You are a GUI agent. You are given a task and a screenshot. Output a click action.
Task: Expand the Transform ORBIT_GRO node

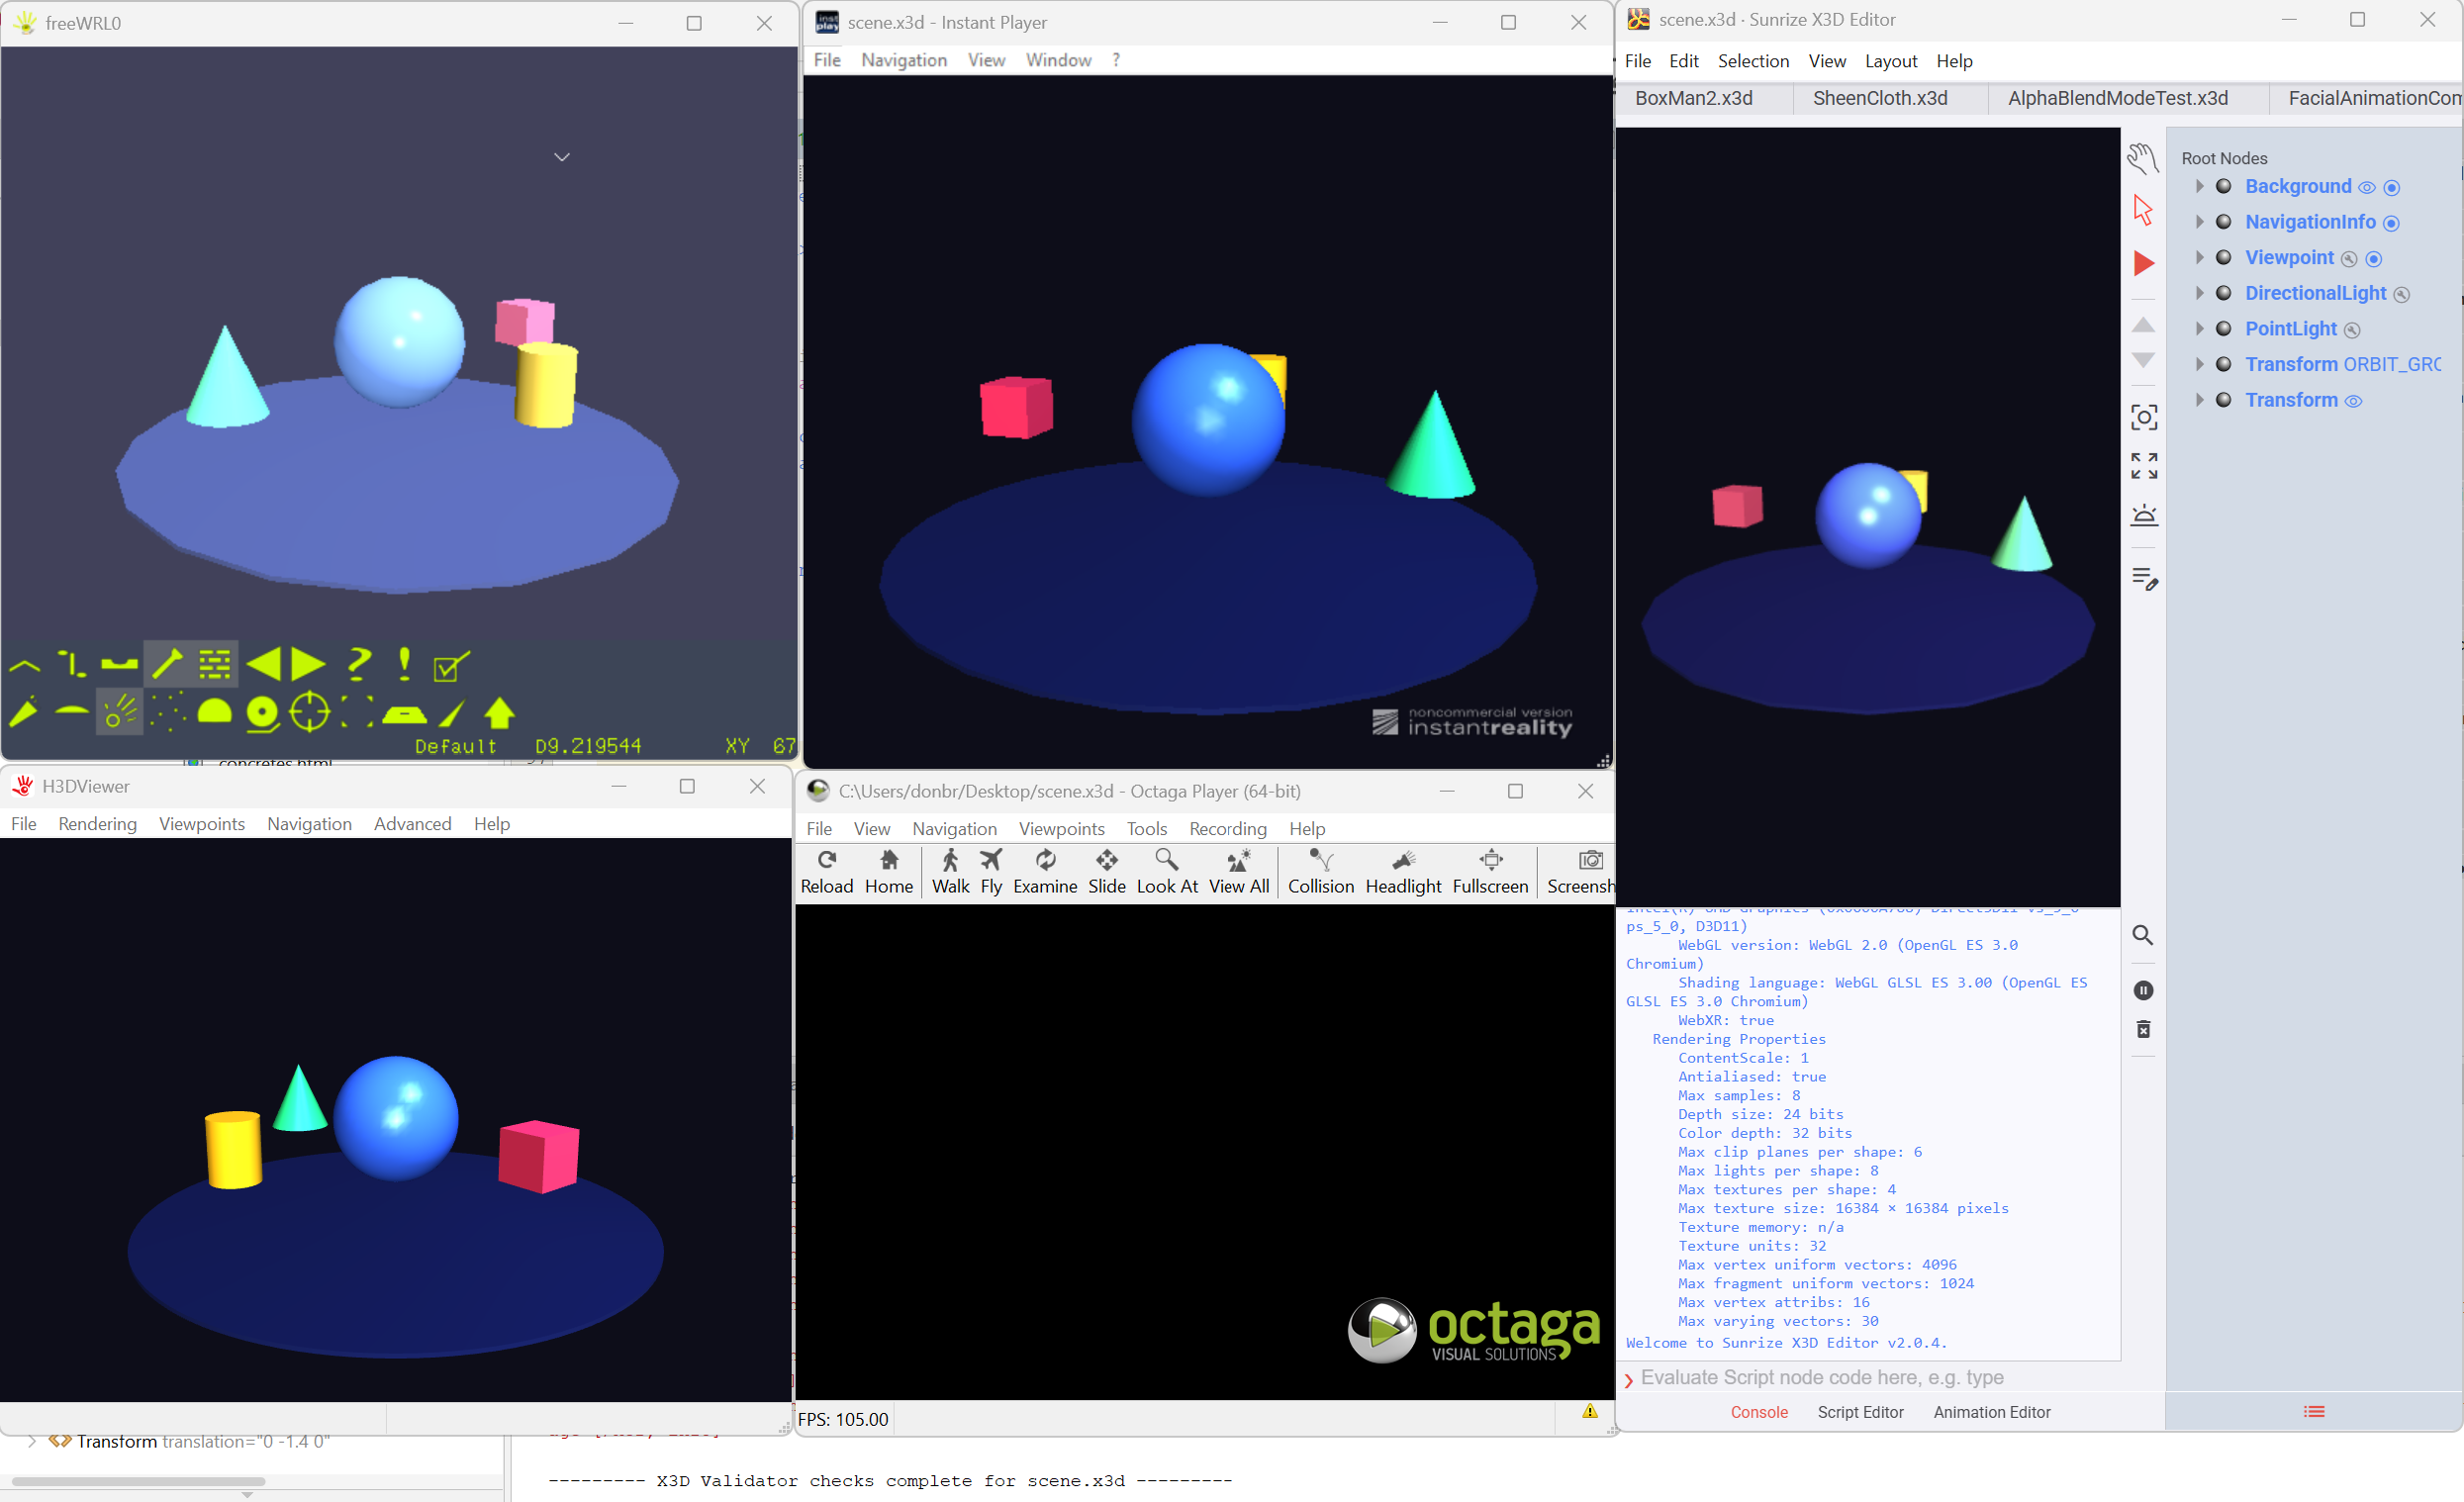click(x=2199, y=364)
